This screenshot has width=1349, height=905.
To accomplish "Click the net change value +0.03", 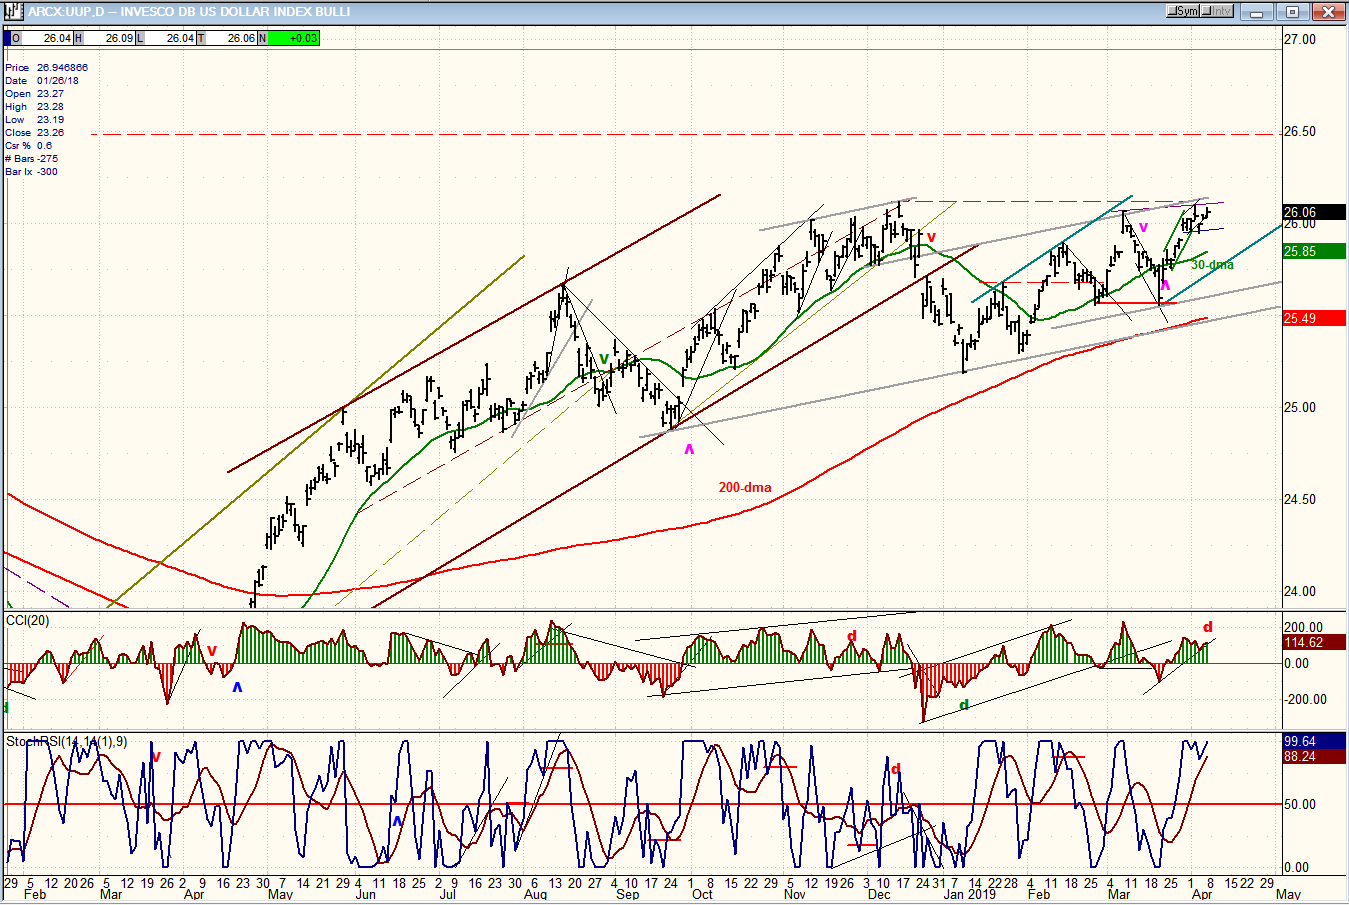I will coord(293,38).
